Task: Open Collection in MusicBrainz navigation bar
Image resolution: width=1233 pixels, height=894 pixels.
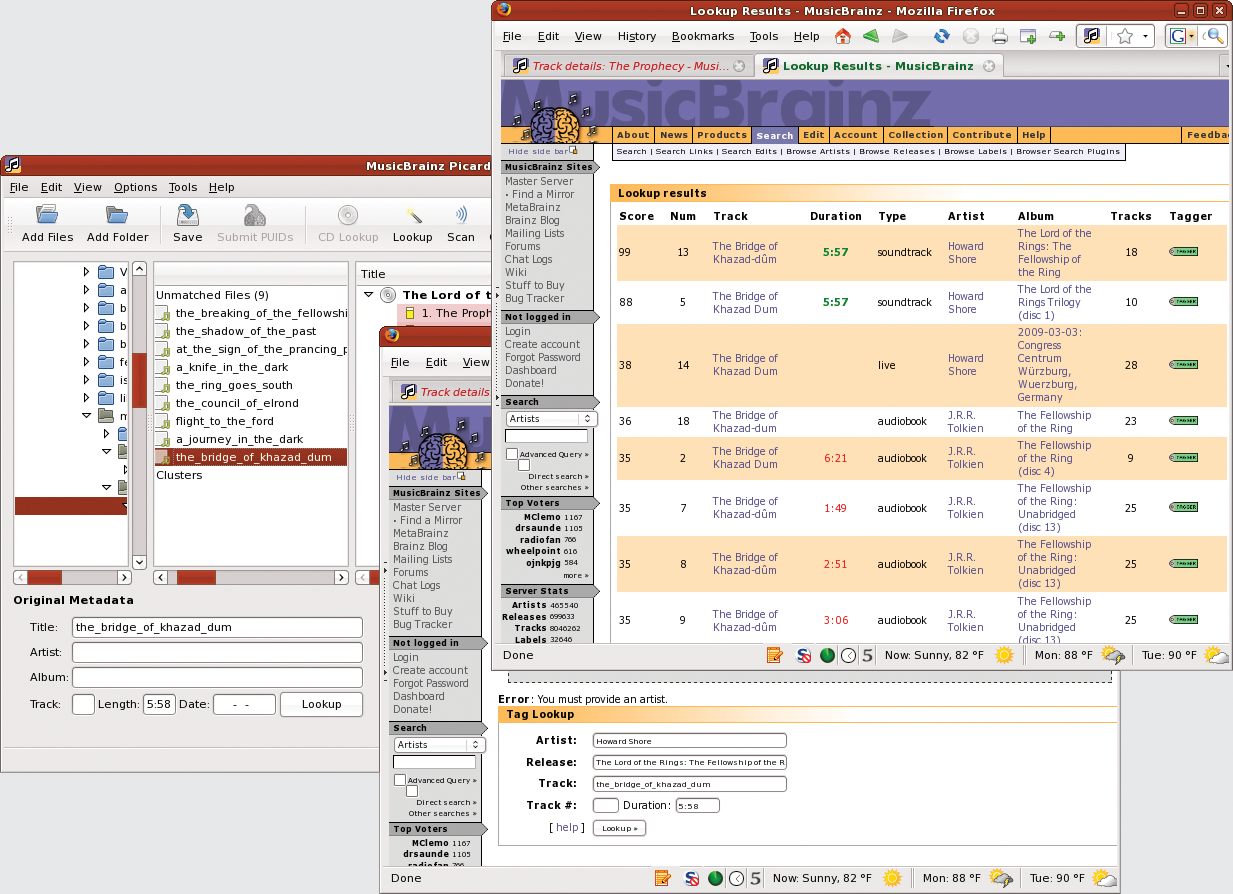Action: point(916,135)
